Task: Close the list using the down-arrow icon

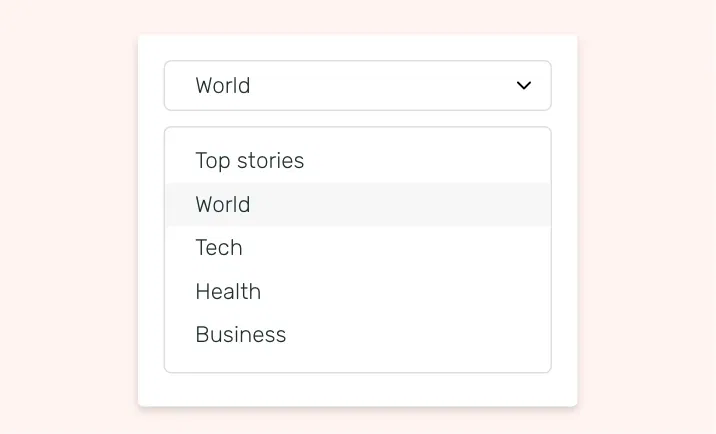Action: 523,86
